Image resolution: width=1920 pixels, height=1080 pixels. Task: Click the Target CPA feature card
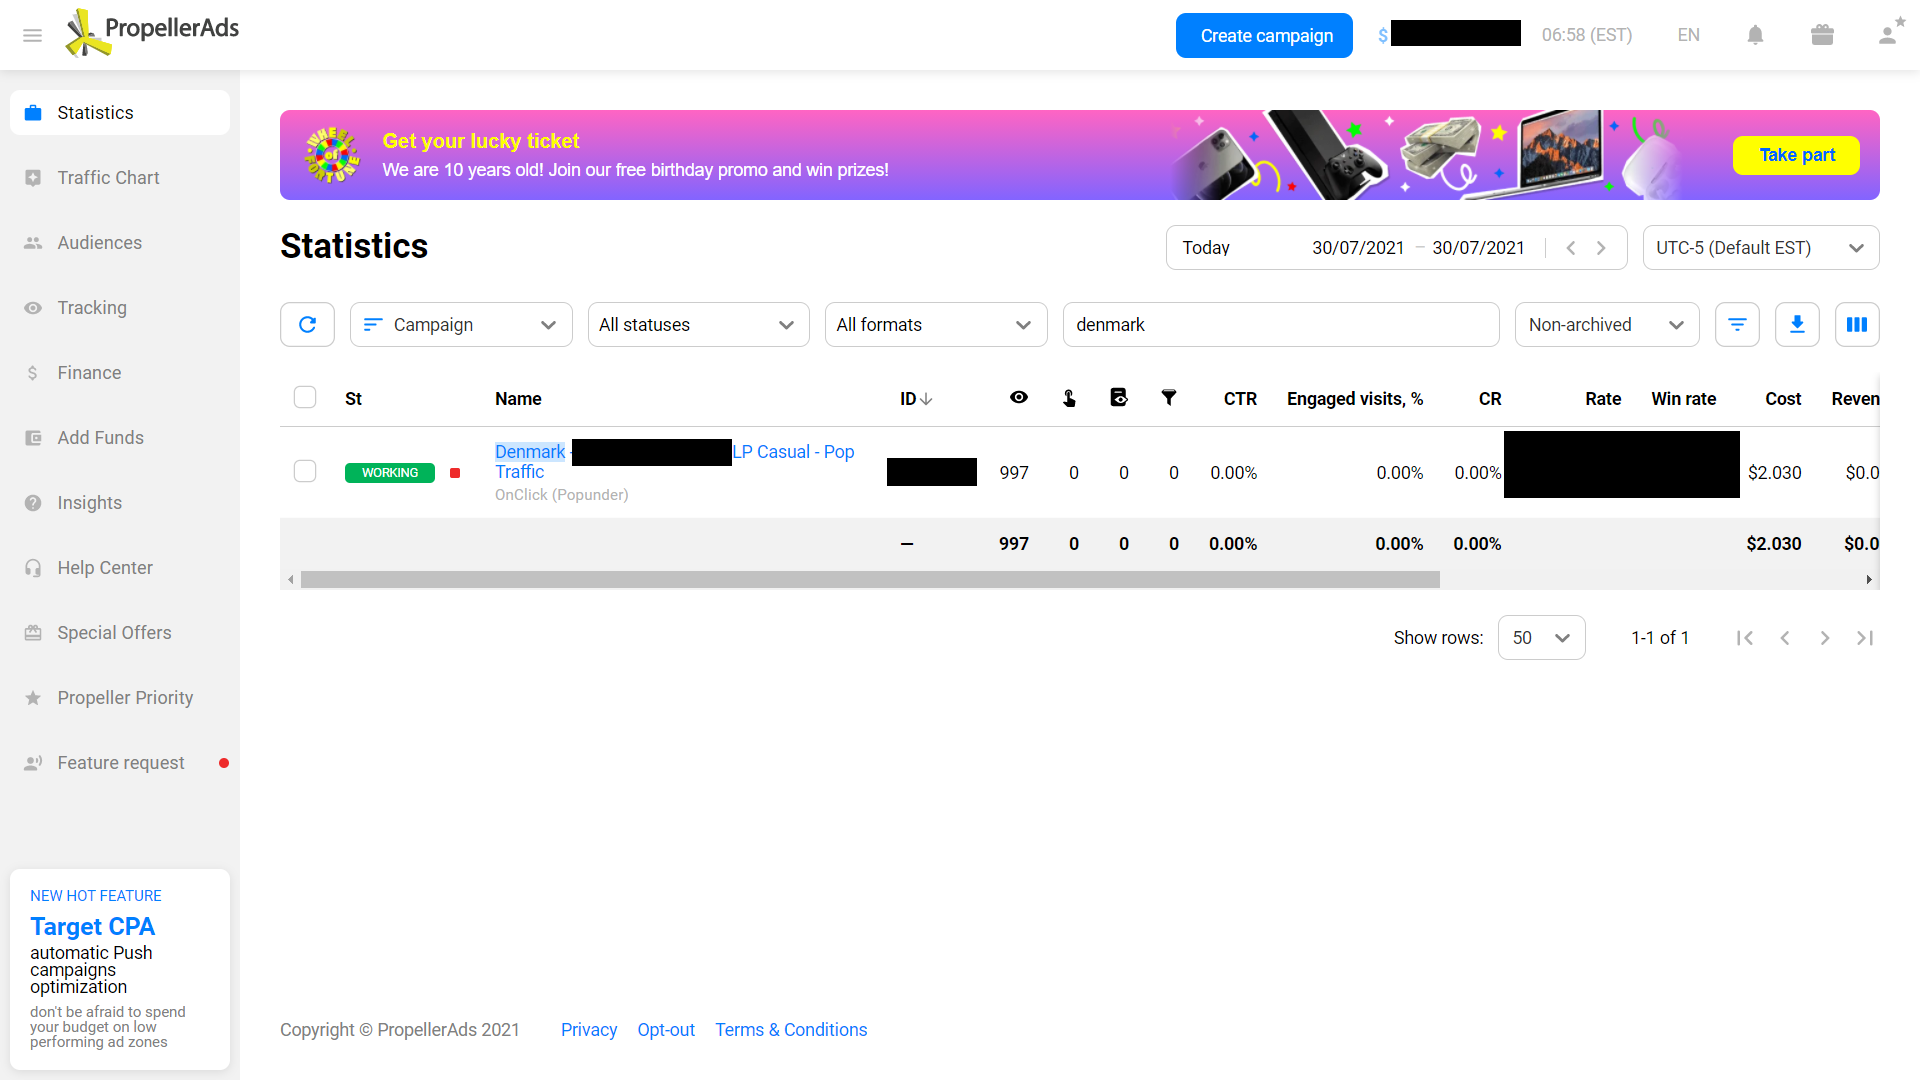click(120, 969)
